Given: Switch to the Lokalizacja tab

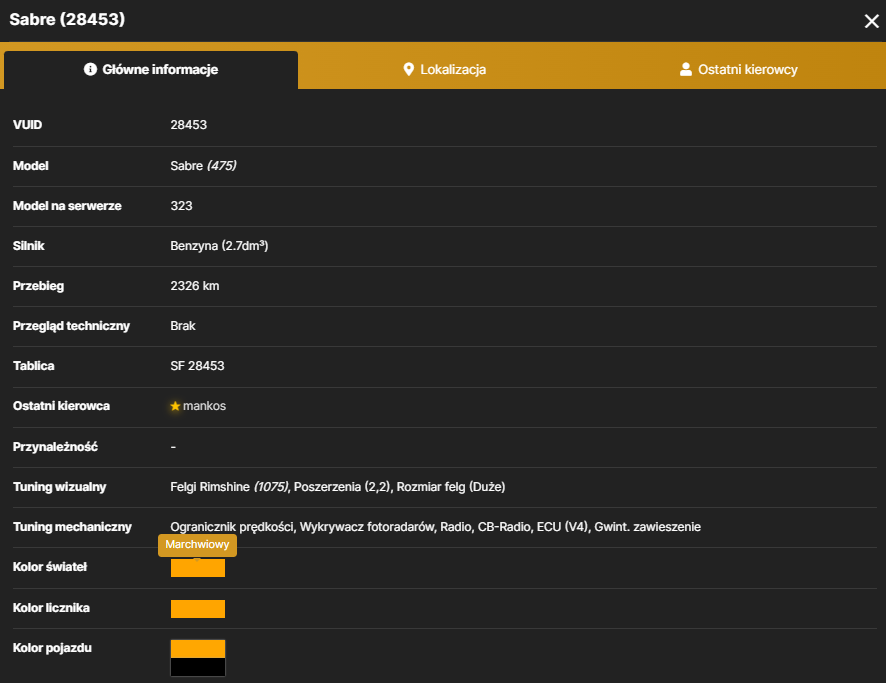Looking at the screenshot, I should click(x=445, y=69).
